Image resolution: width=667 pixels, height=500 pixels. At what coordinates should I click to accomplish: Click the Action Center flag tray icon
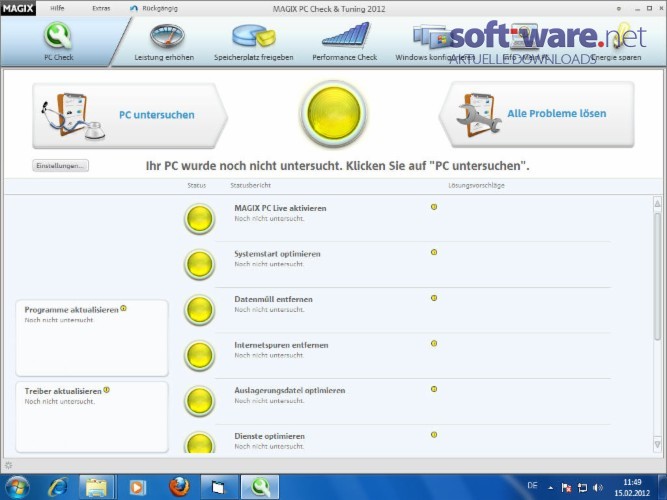click(566, 488)
